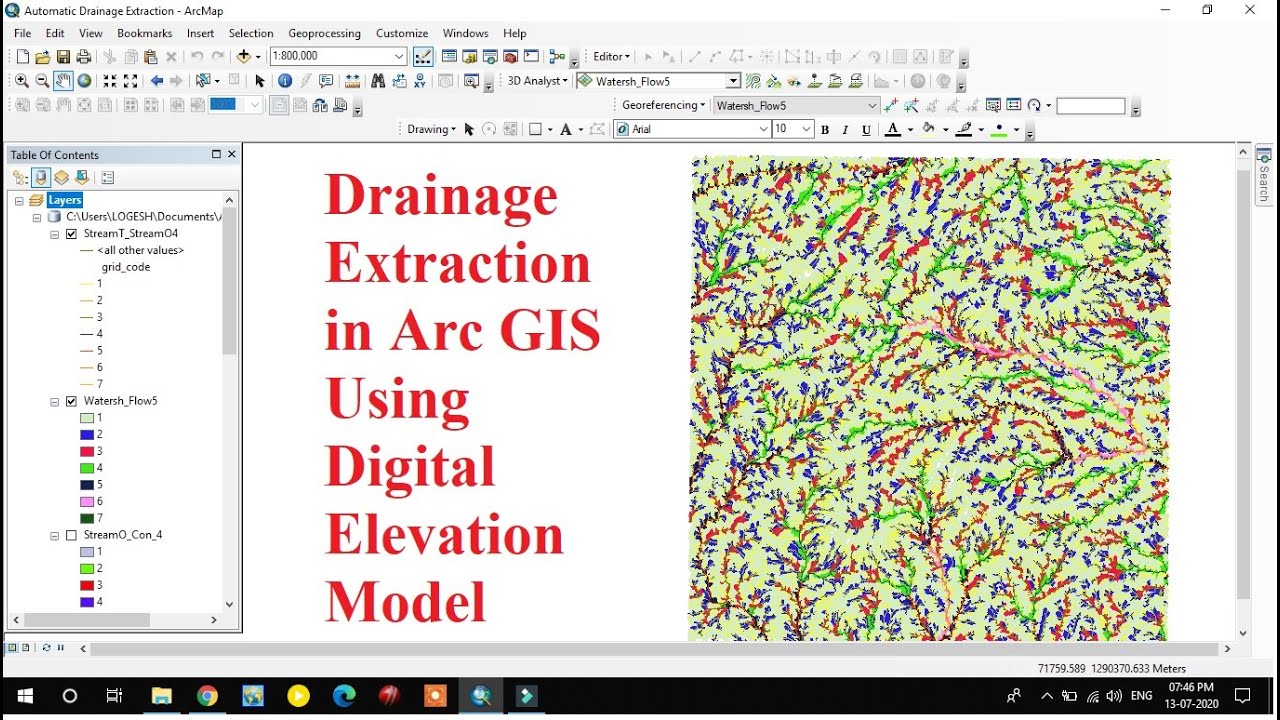
Task: Select the Measure ruler tool
Action: click(x=352, y=81)
